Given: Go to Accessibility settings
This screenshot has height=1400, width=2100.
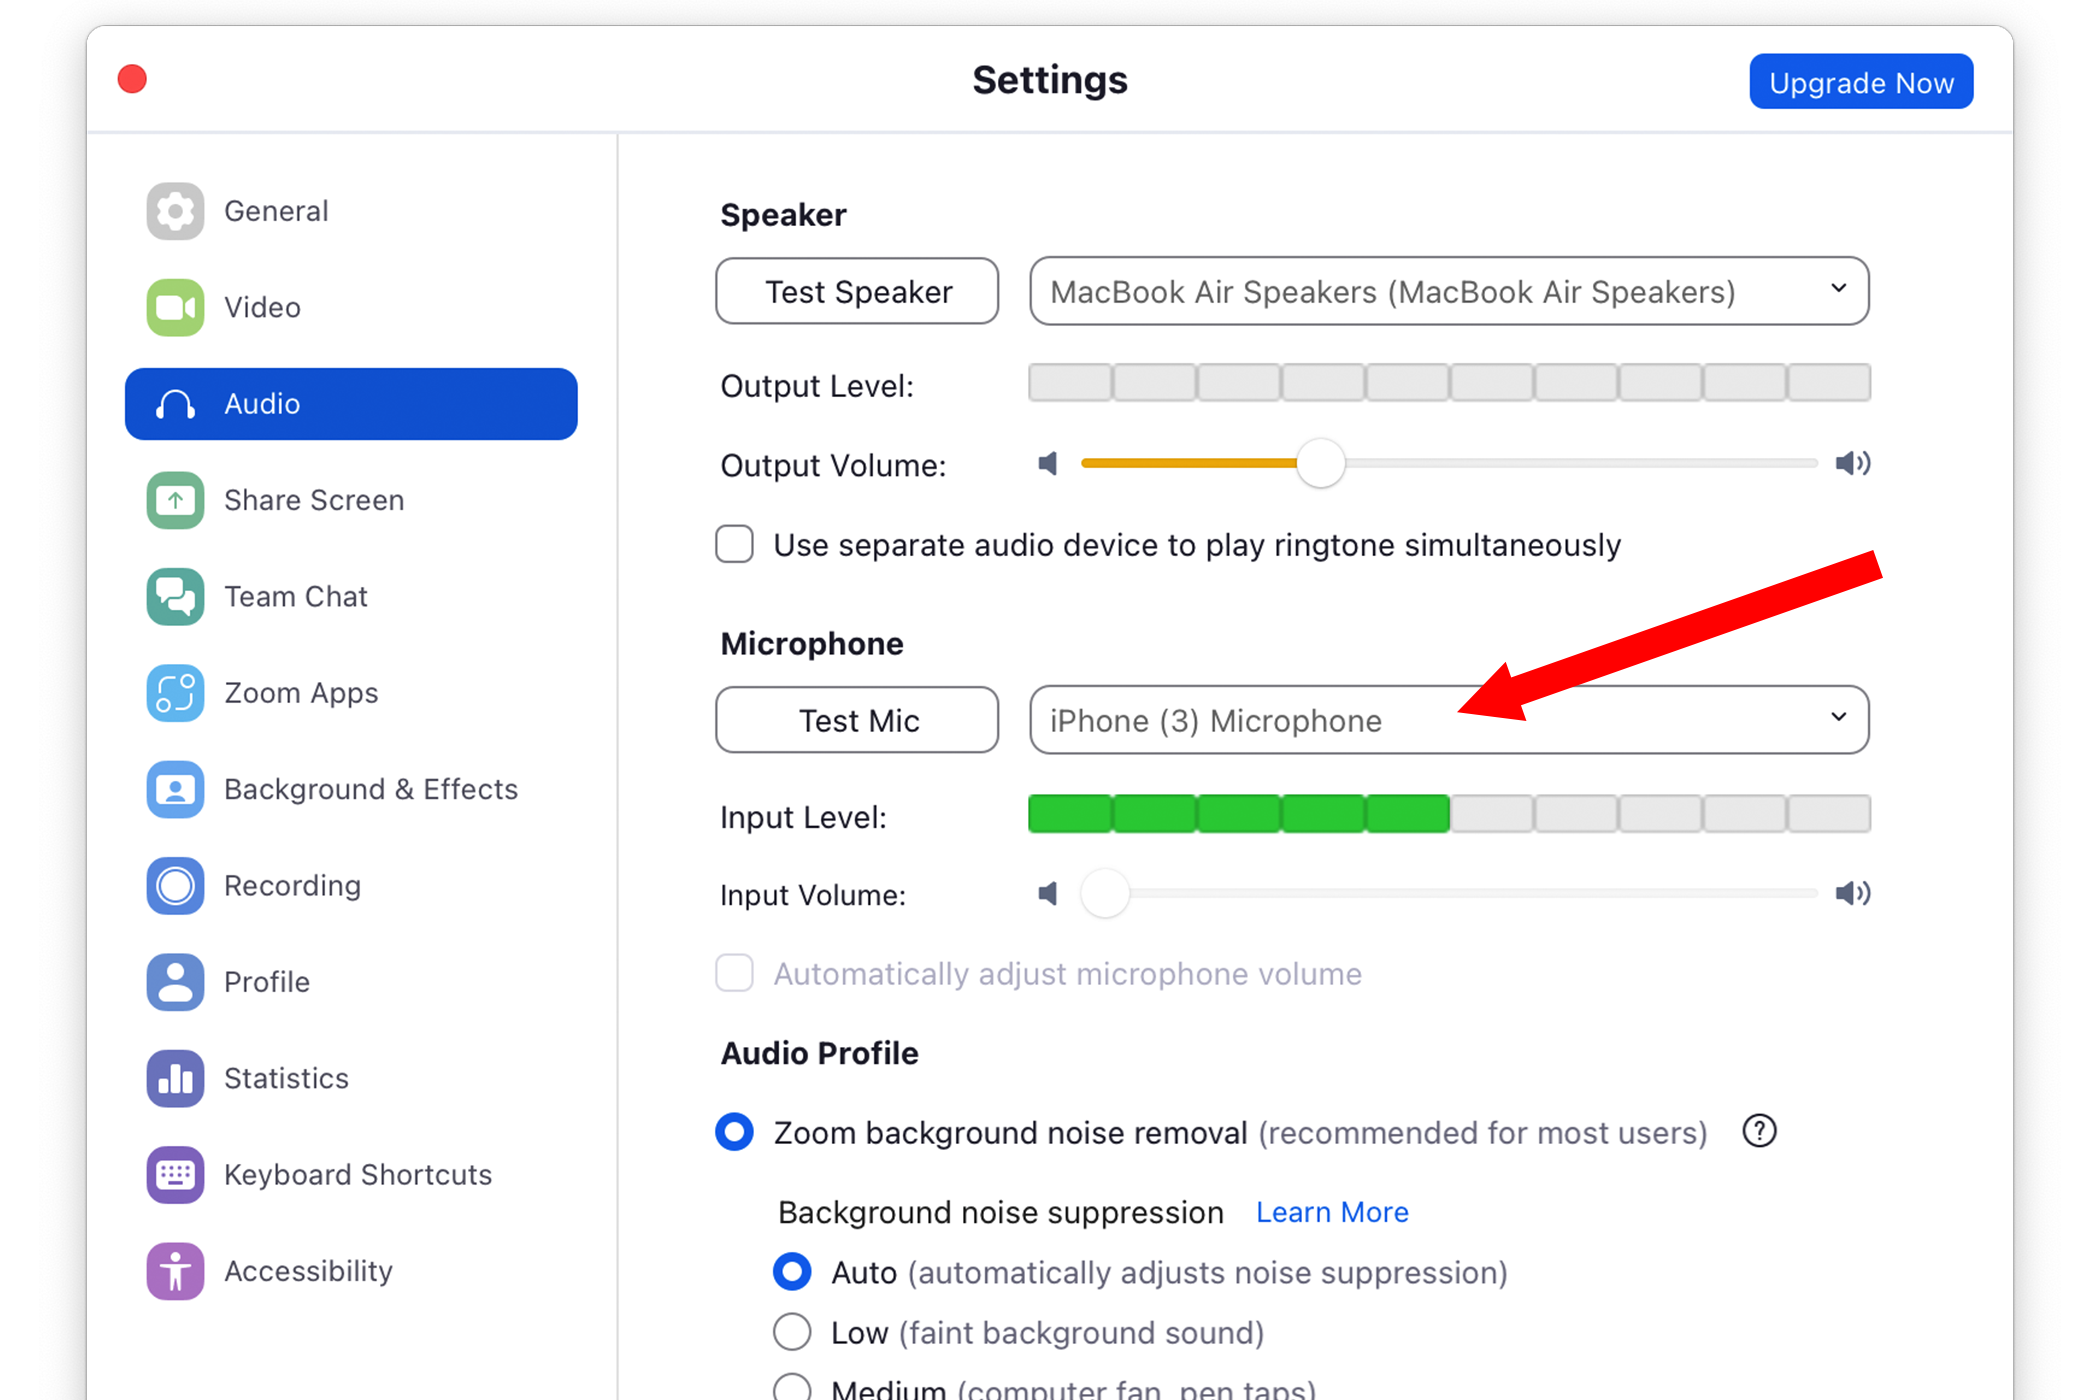Looking at the screenshot, I should (308, 1271).
